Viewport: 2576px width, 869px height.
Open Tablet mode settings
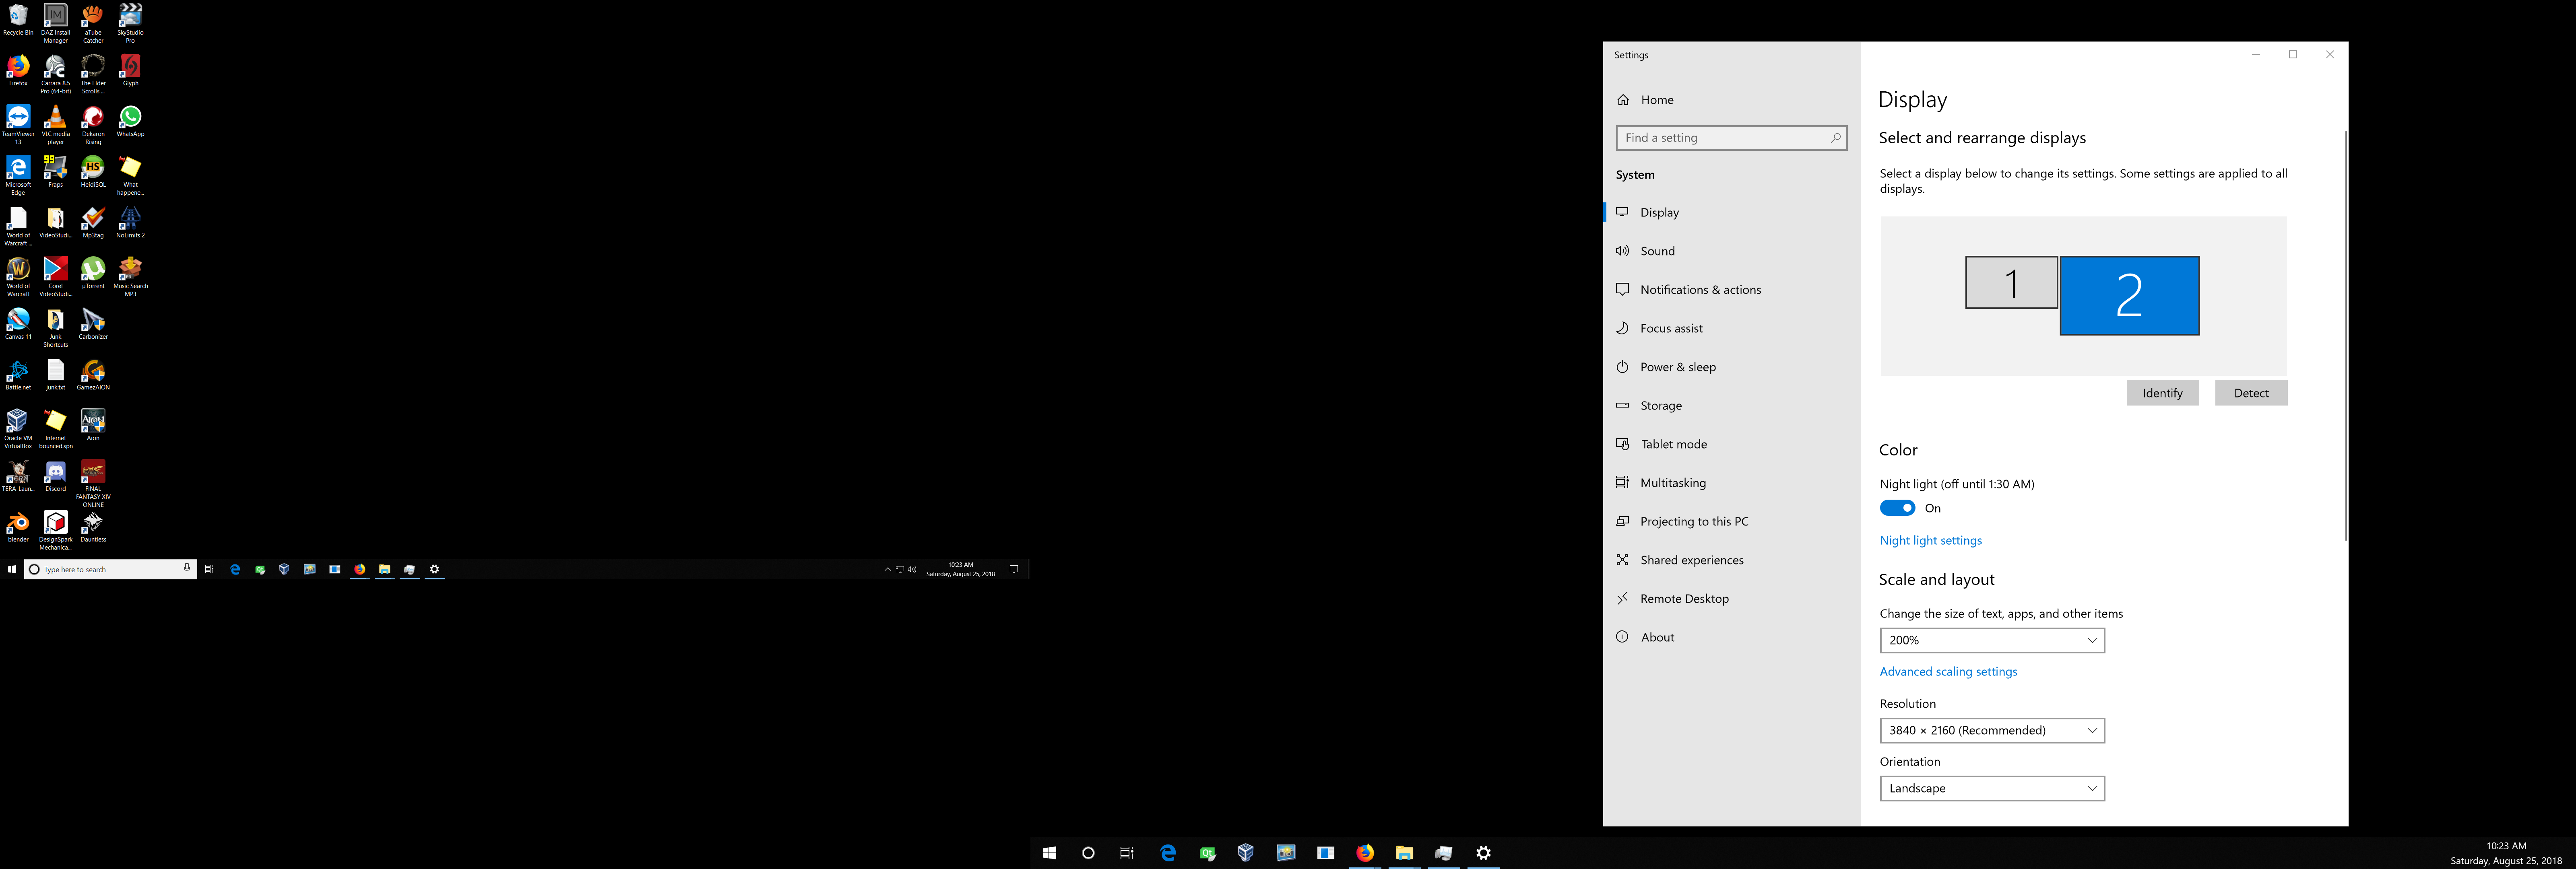[1673, 444]
